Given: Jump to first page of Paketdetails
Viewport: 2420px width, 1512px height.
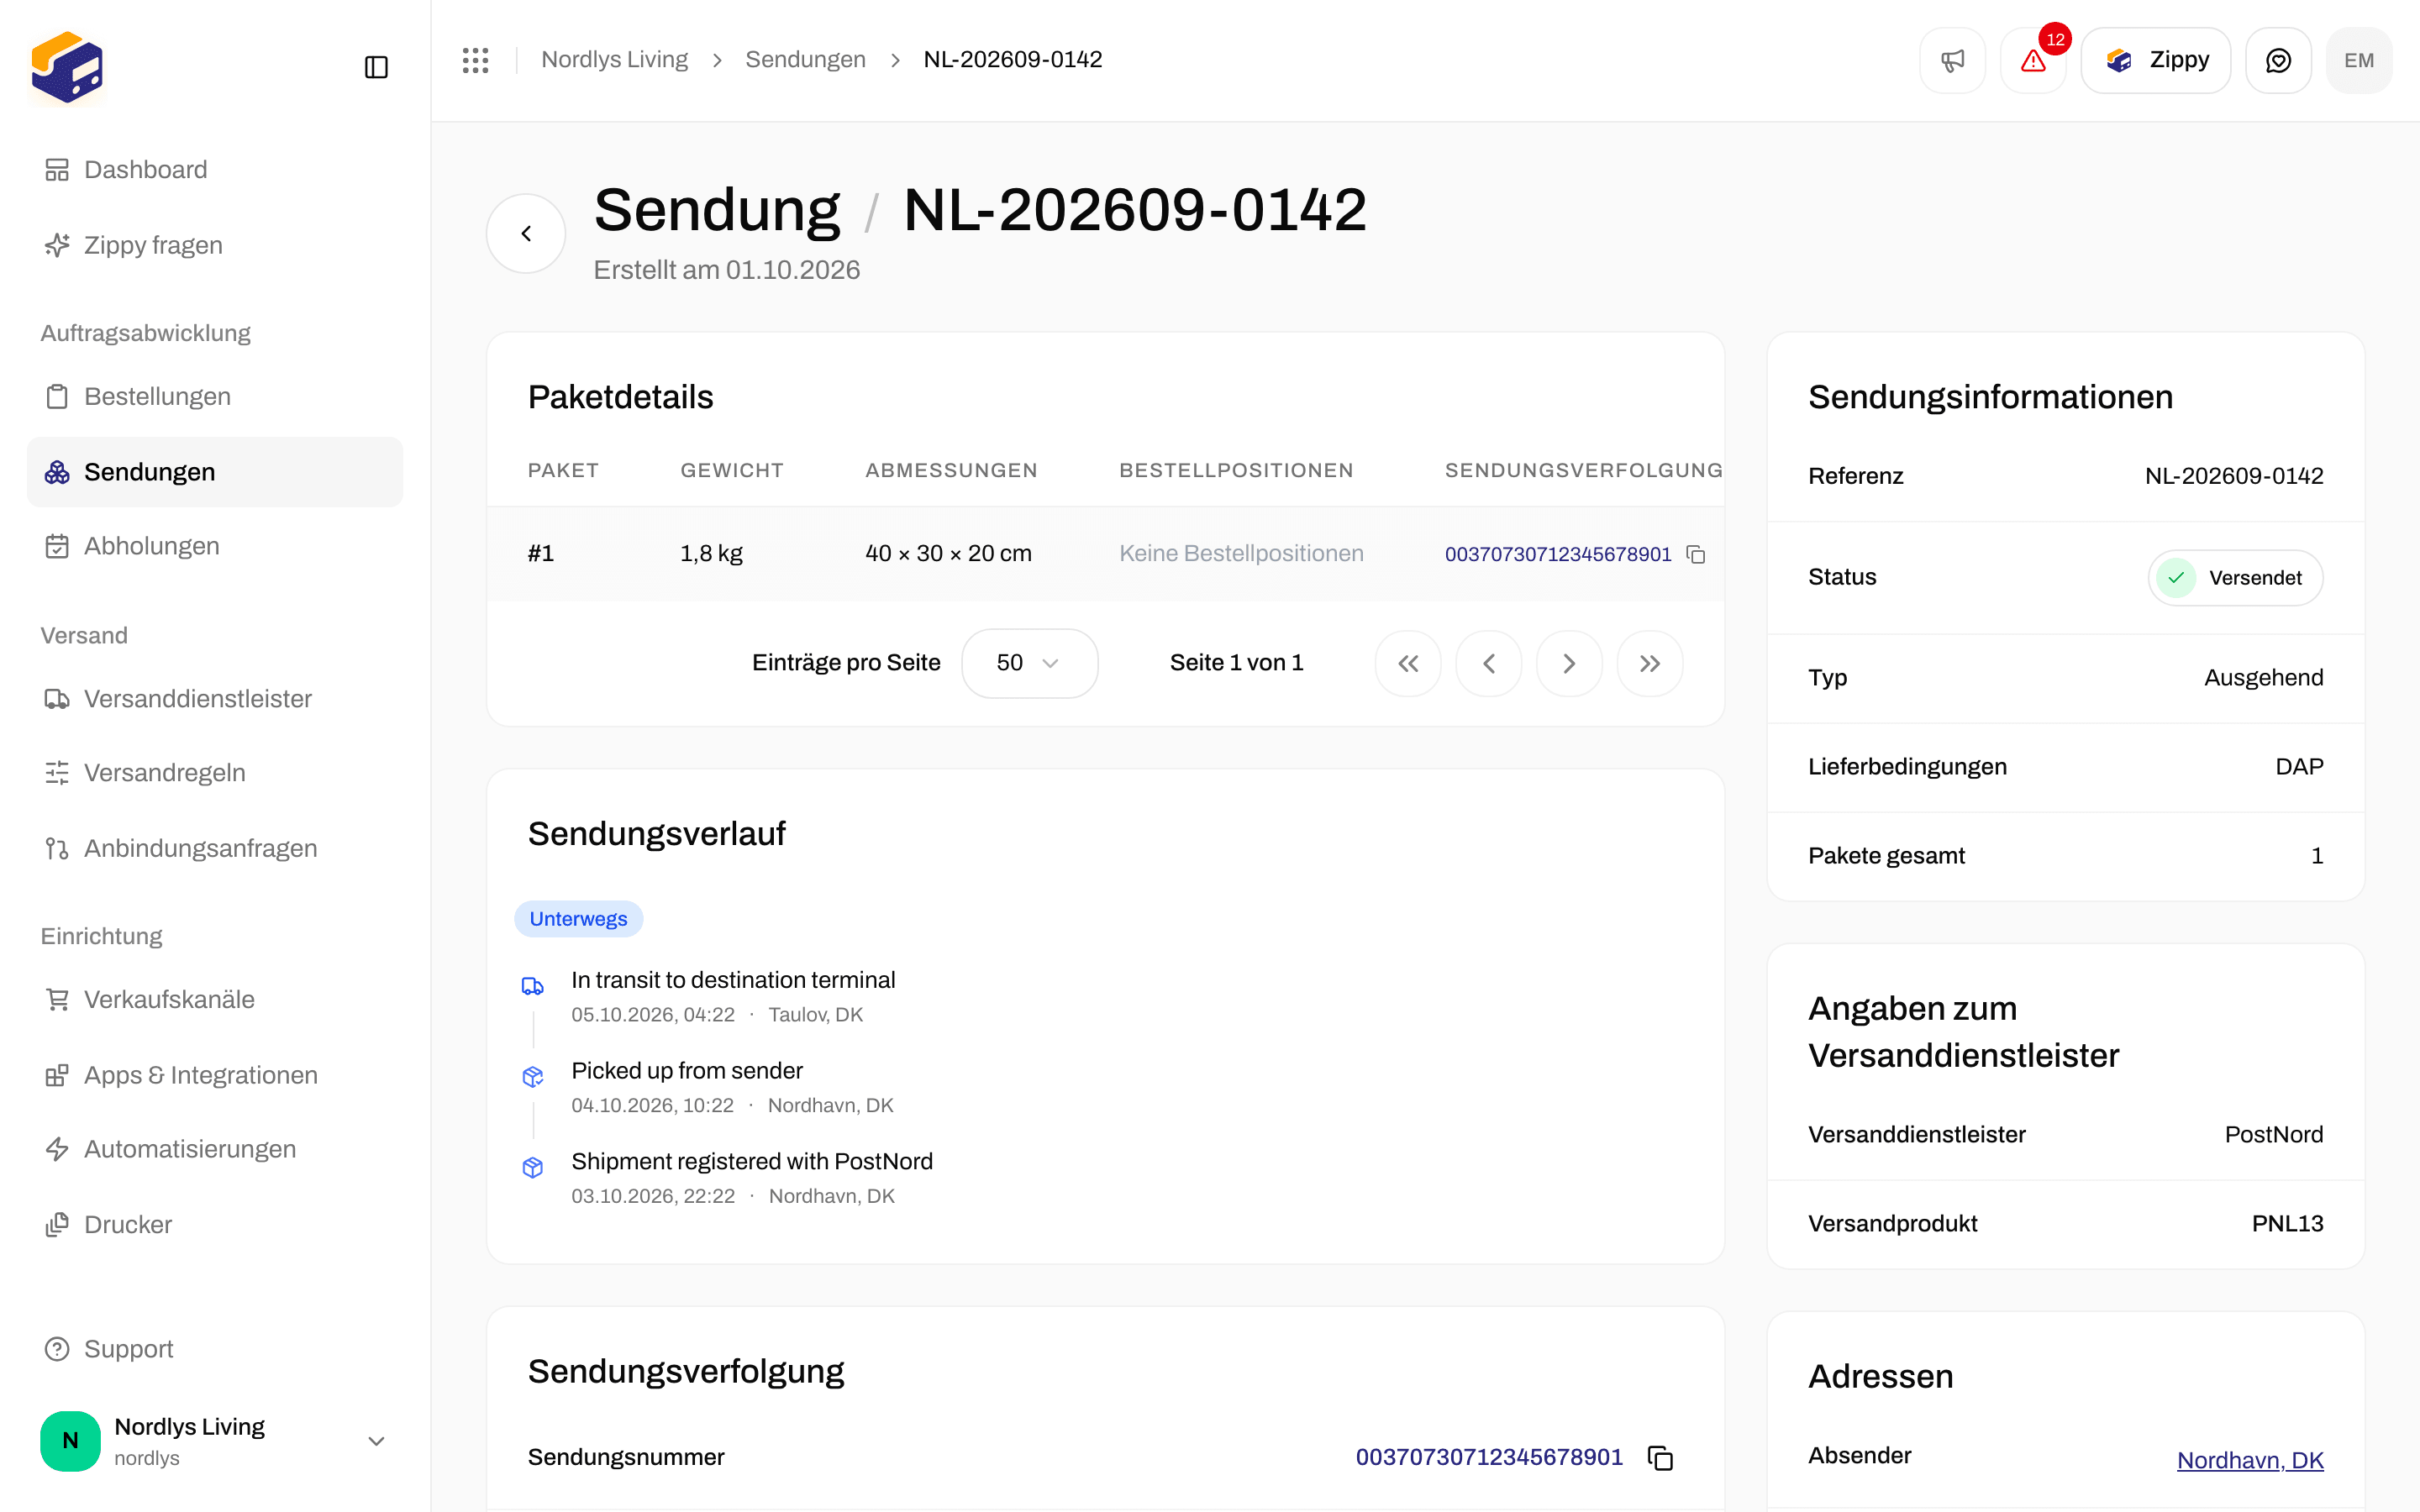Looking at the screenshot, I should point(1408,663).
